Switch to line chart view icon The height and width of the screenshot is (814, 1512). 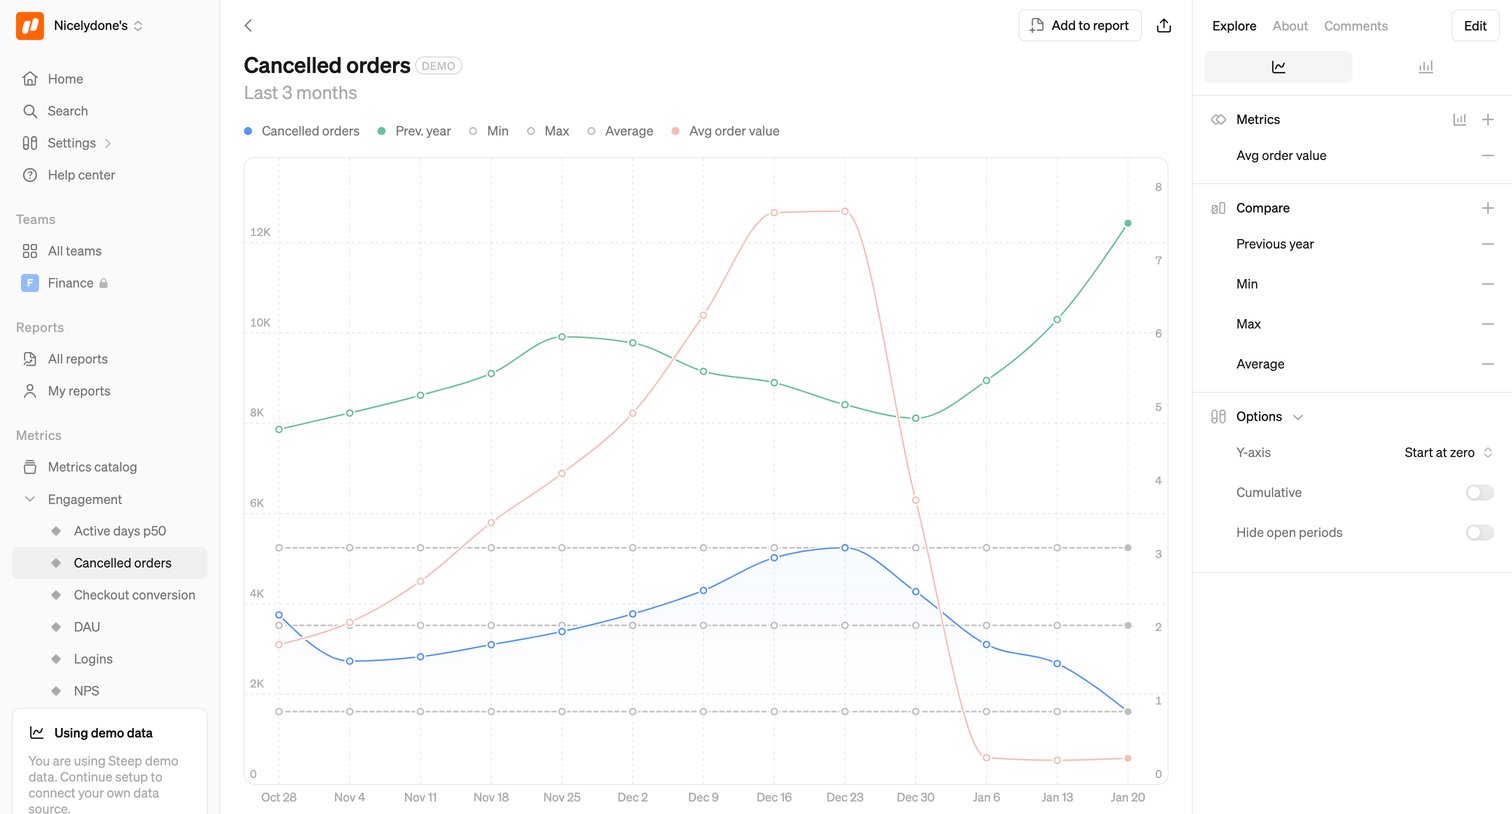pos(1278,67)
